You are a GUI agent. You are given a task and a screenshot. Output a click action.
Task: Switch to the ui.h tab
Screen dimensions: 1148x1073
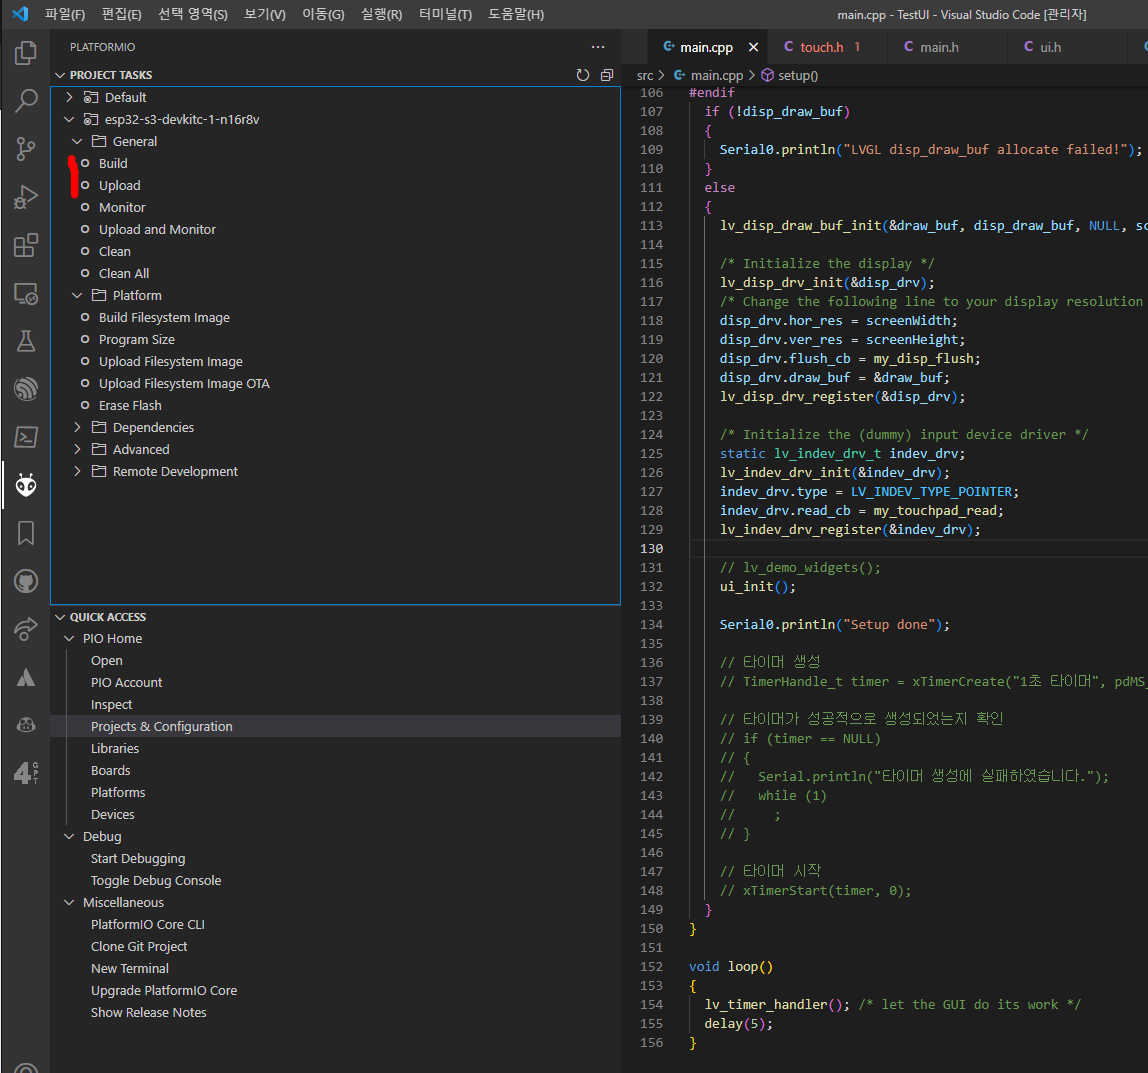point(1051,47)
